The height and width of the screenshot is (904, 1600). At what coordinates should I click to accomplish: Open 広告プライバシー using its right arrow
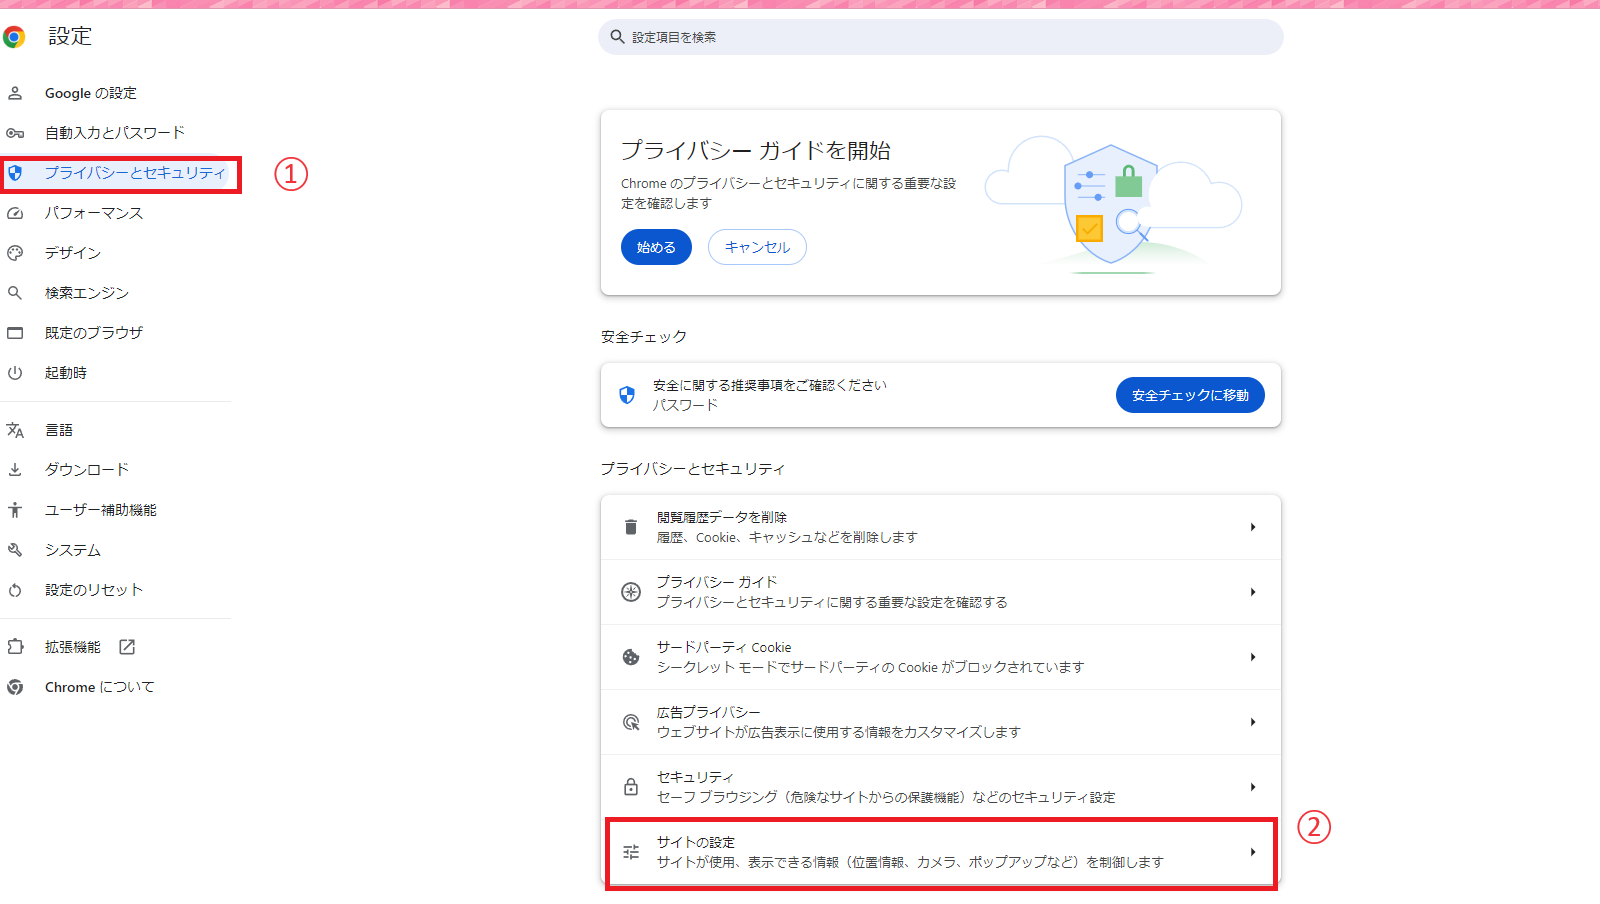pos(1252,722)
